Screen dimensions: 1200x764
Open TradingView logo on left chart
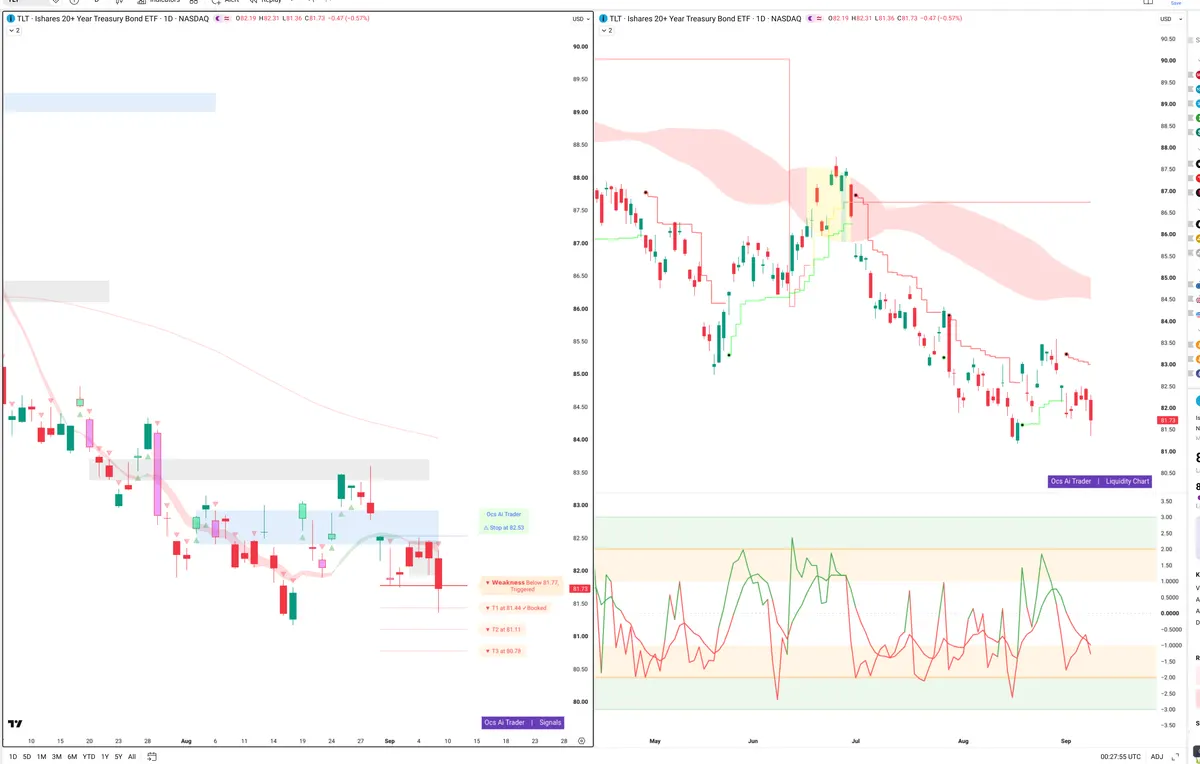click(15, 724)
